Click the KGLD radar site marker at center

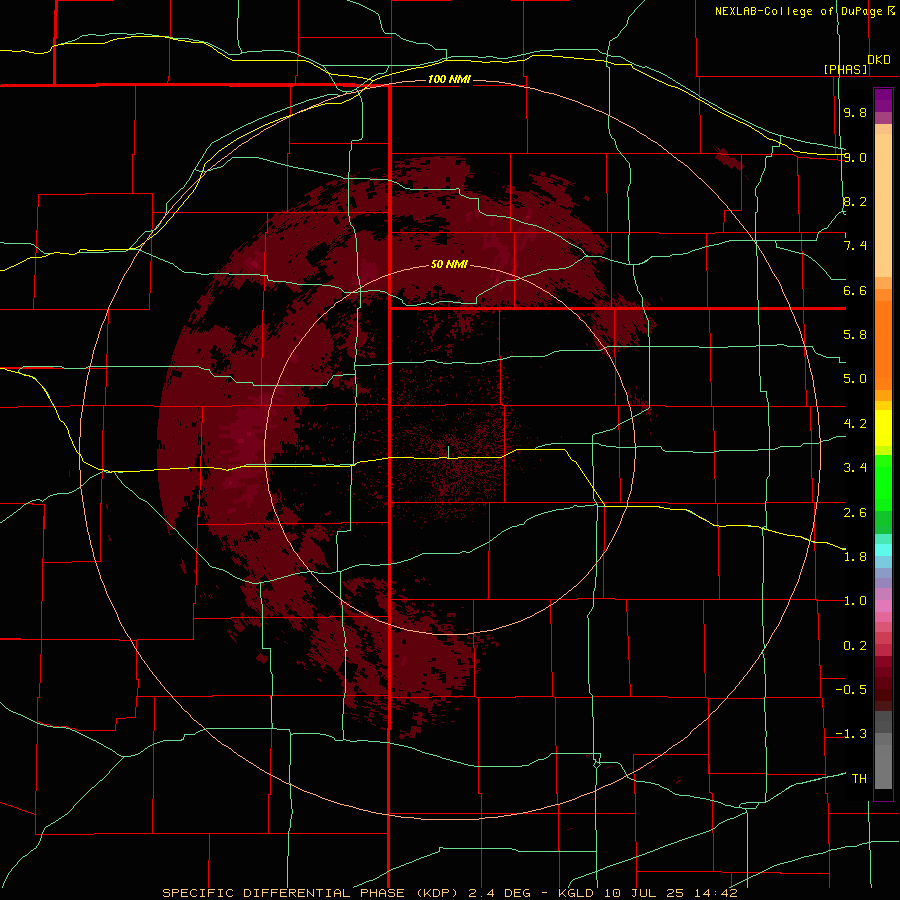pyautogui.click(x=448, y=452)
